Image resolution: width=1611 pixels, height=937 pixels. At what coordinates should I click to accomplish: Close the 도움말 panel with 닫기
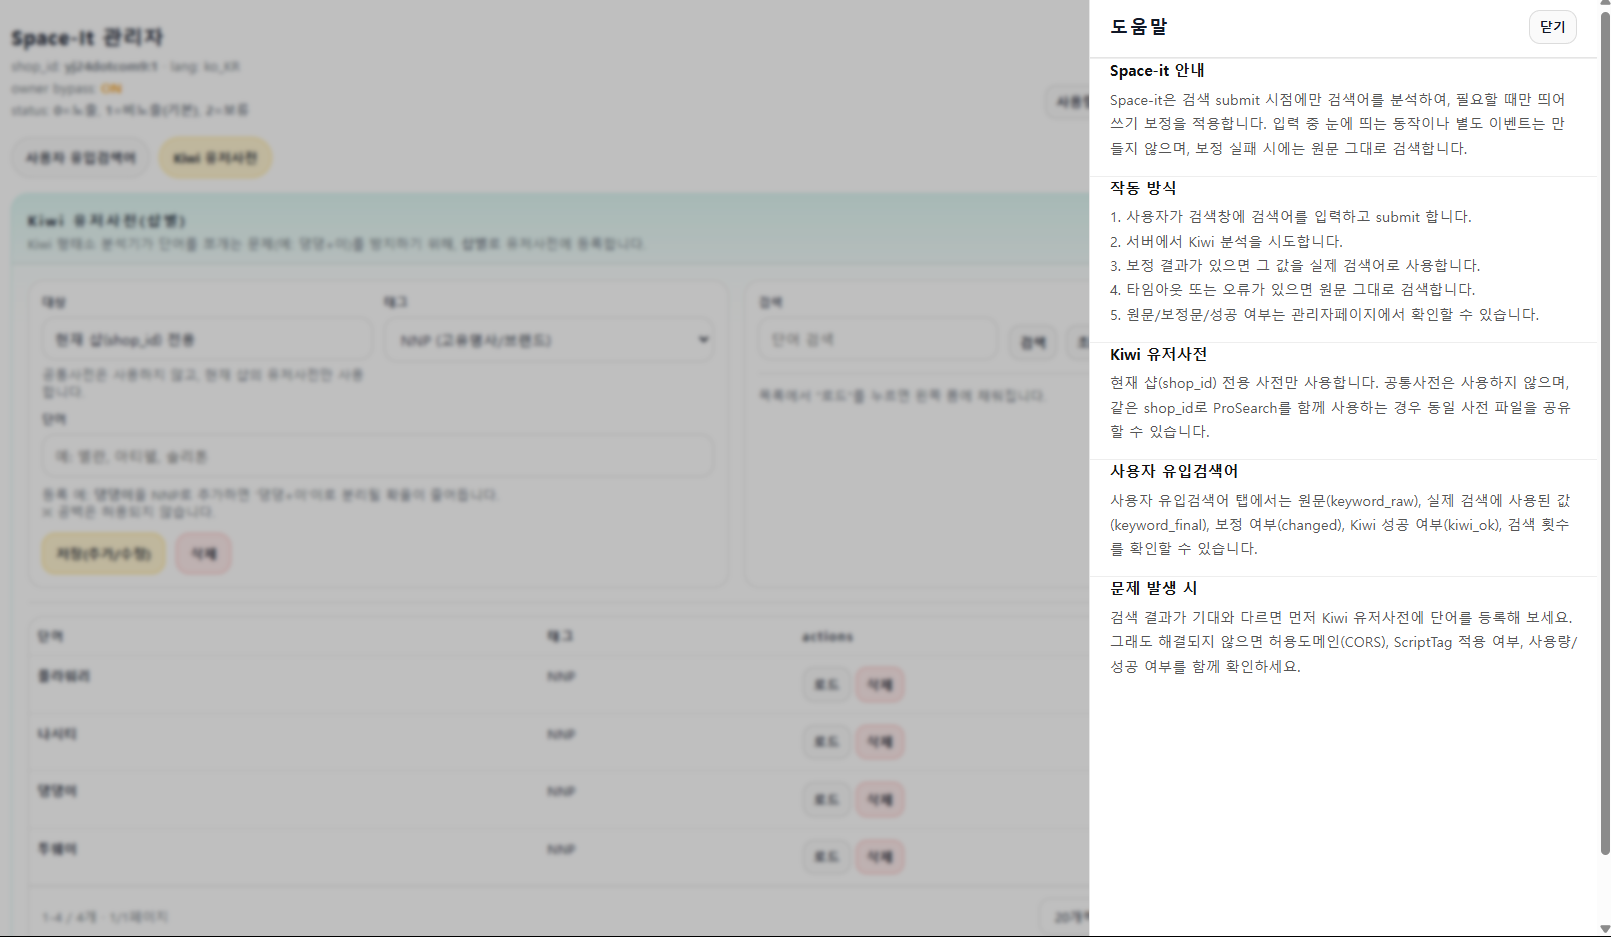click(x=1552, y=27)
